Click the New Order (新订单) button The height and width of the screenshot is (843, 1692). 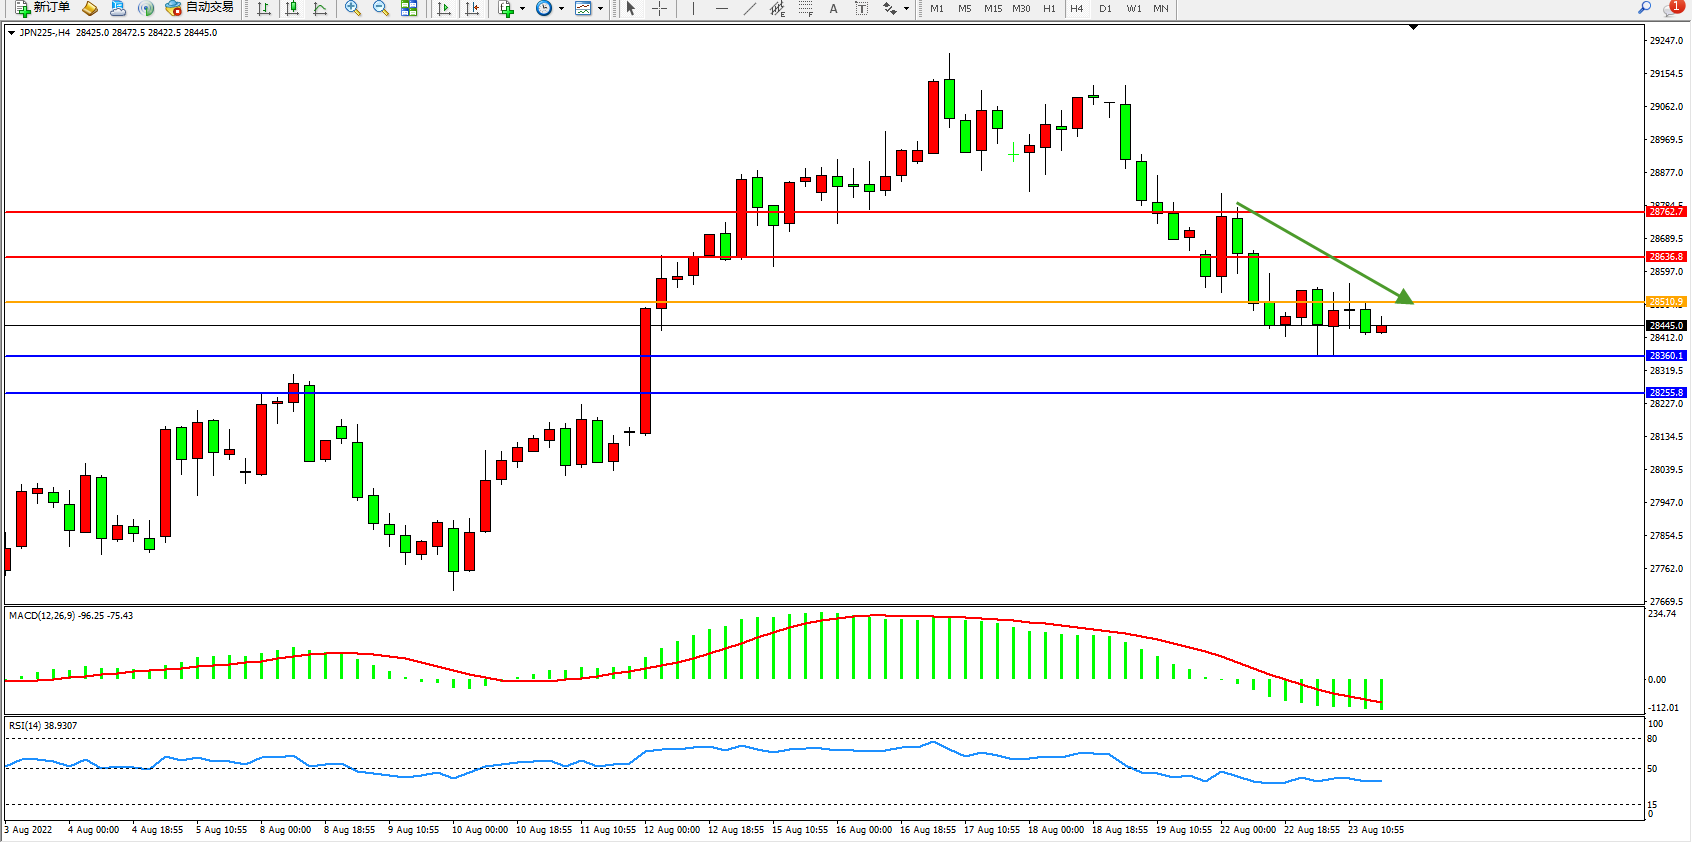(x=42, y=8)
